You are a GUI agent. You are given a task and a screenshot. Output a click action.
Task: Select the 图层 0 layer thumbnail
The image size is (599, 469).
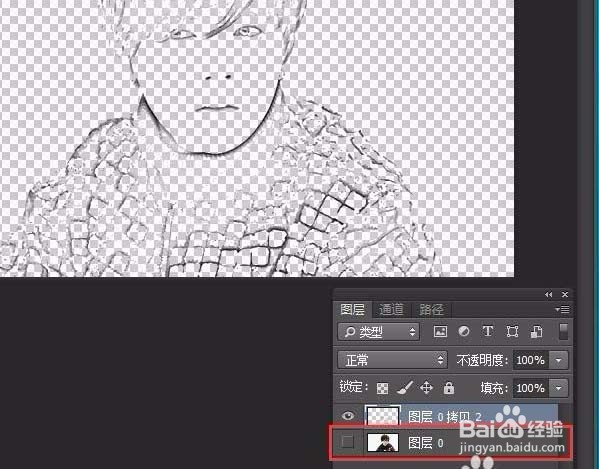coord(383,442)
